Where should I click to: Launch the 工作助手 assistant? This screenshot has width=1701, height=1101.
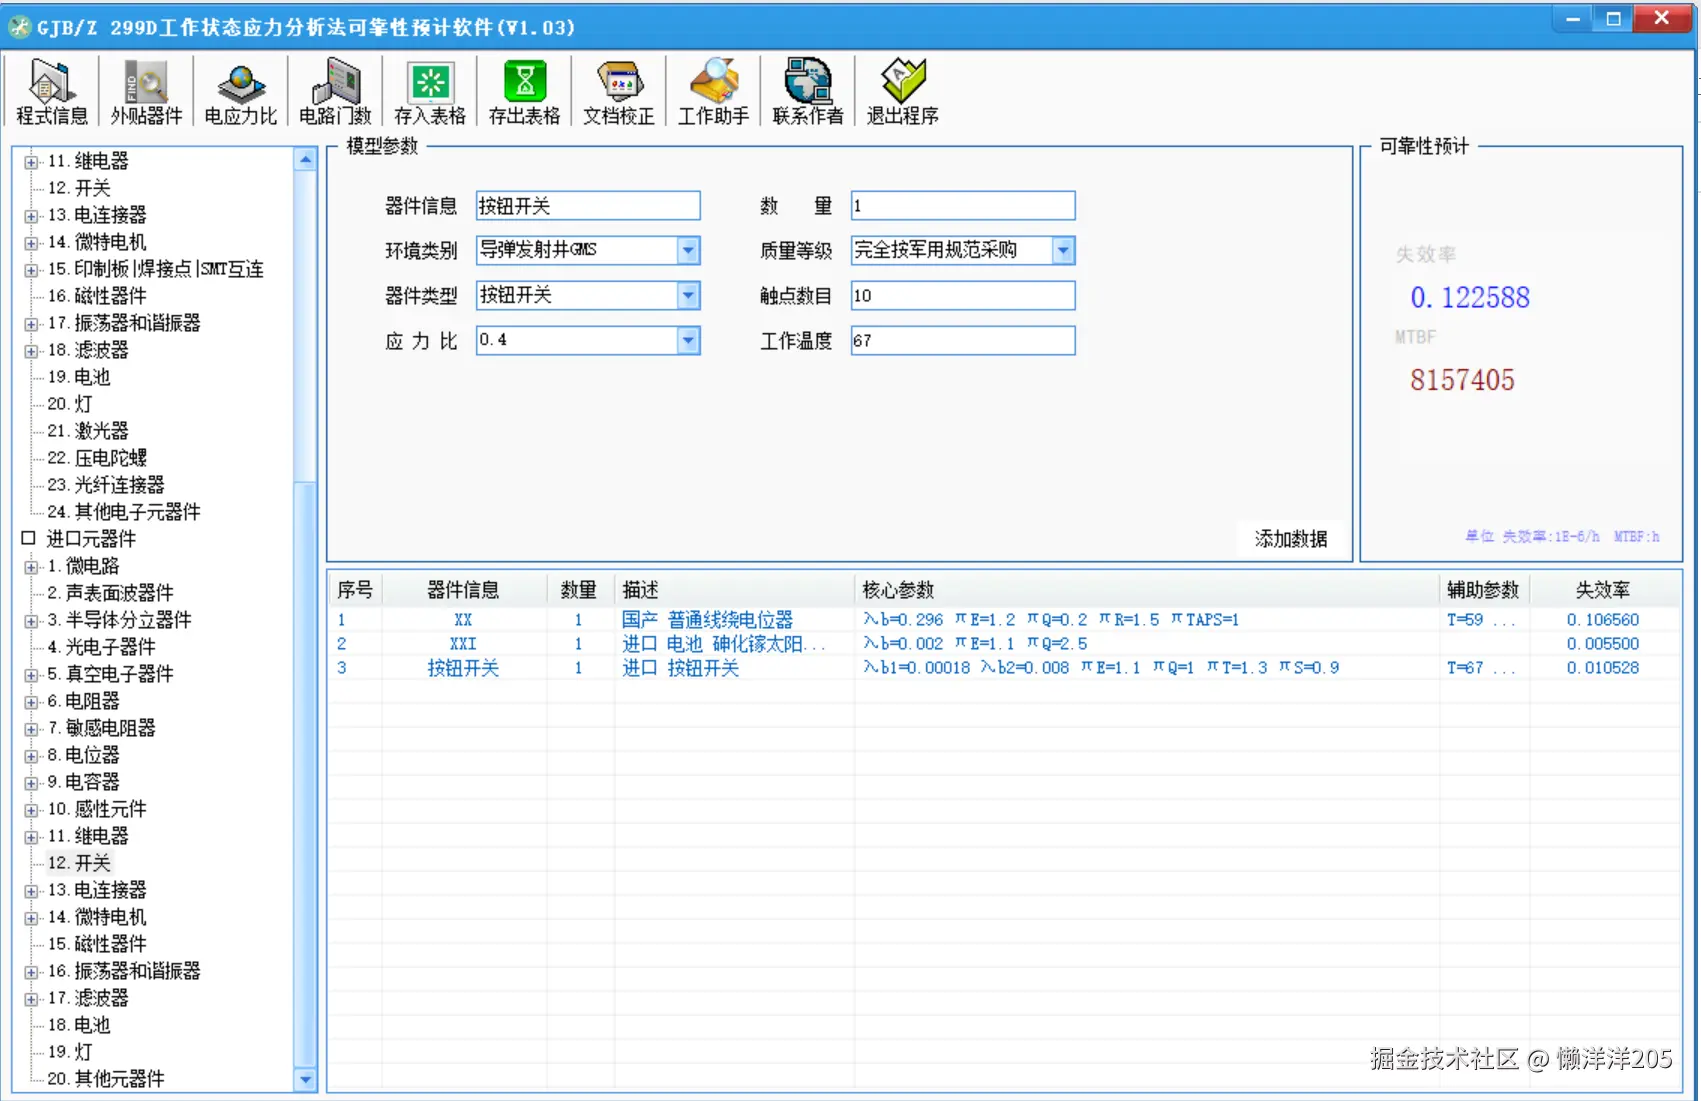point(712,90)
